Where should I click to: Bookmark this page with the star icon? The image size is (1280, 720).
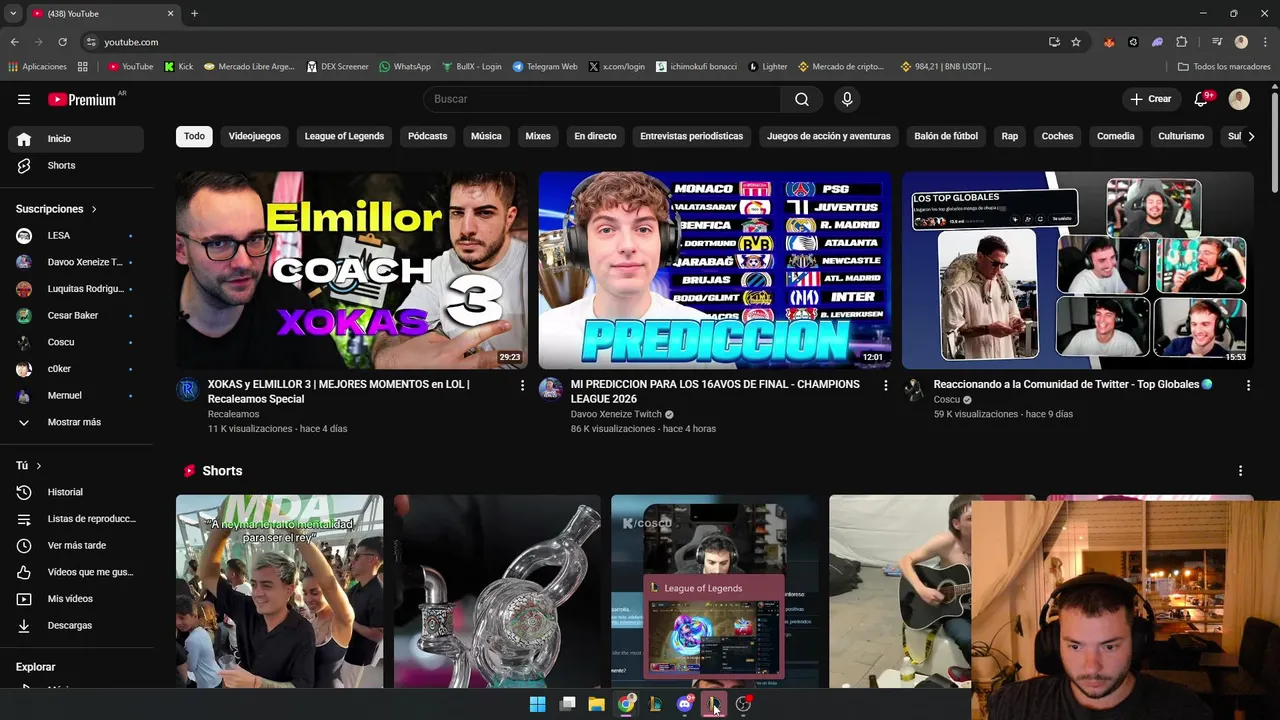(x=1076, y=42)
